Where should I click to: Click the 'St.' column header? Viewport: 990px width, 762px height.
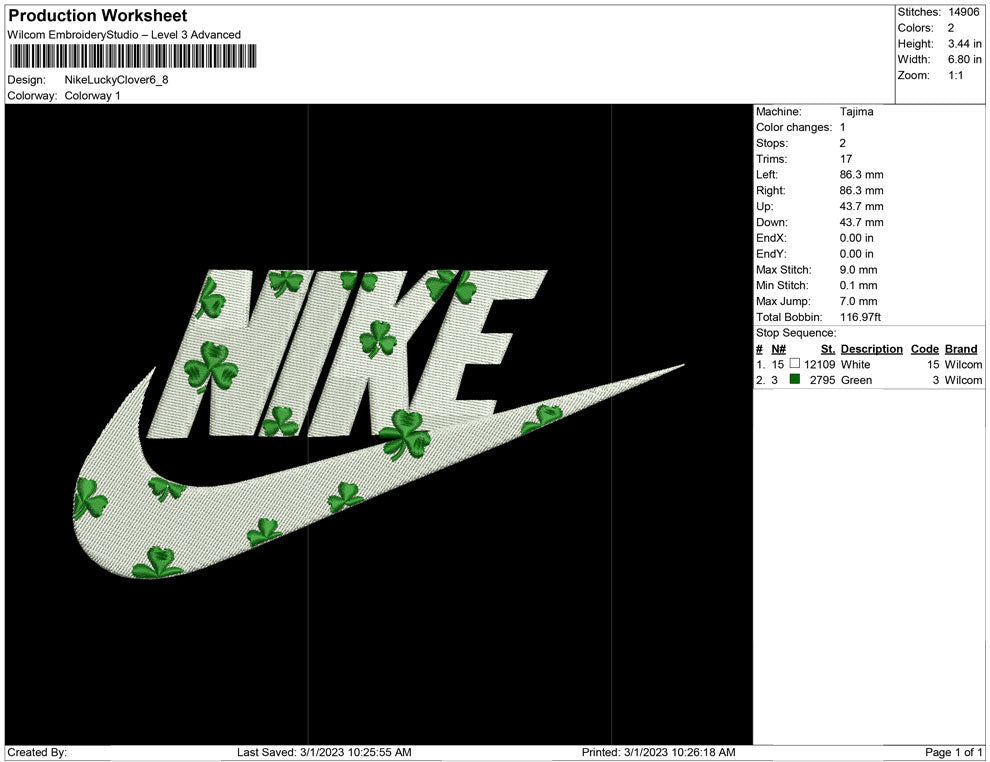(x=828, y=349)
